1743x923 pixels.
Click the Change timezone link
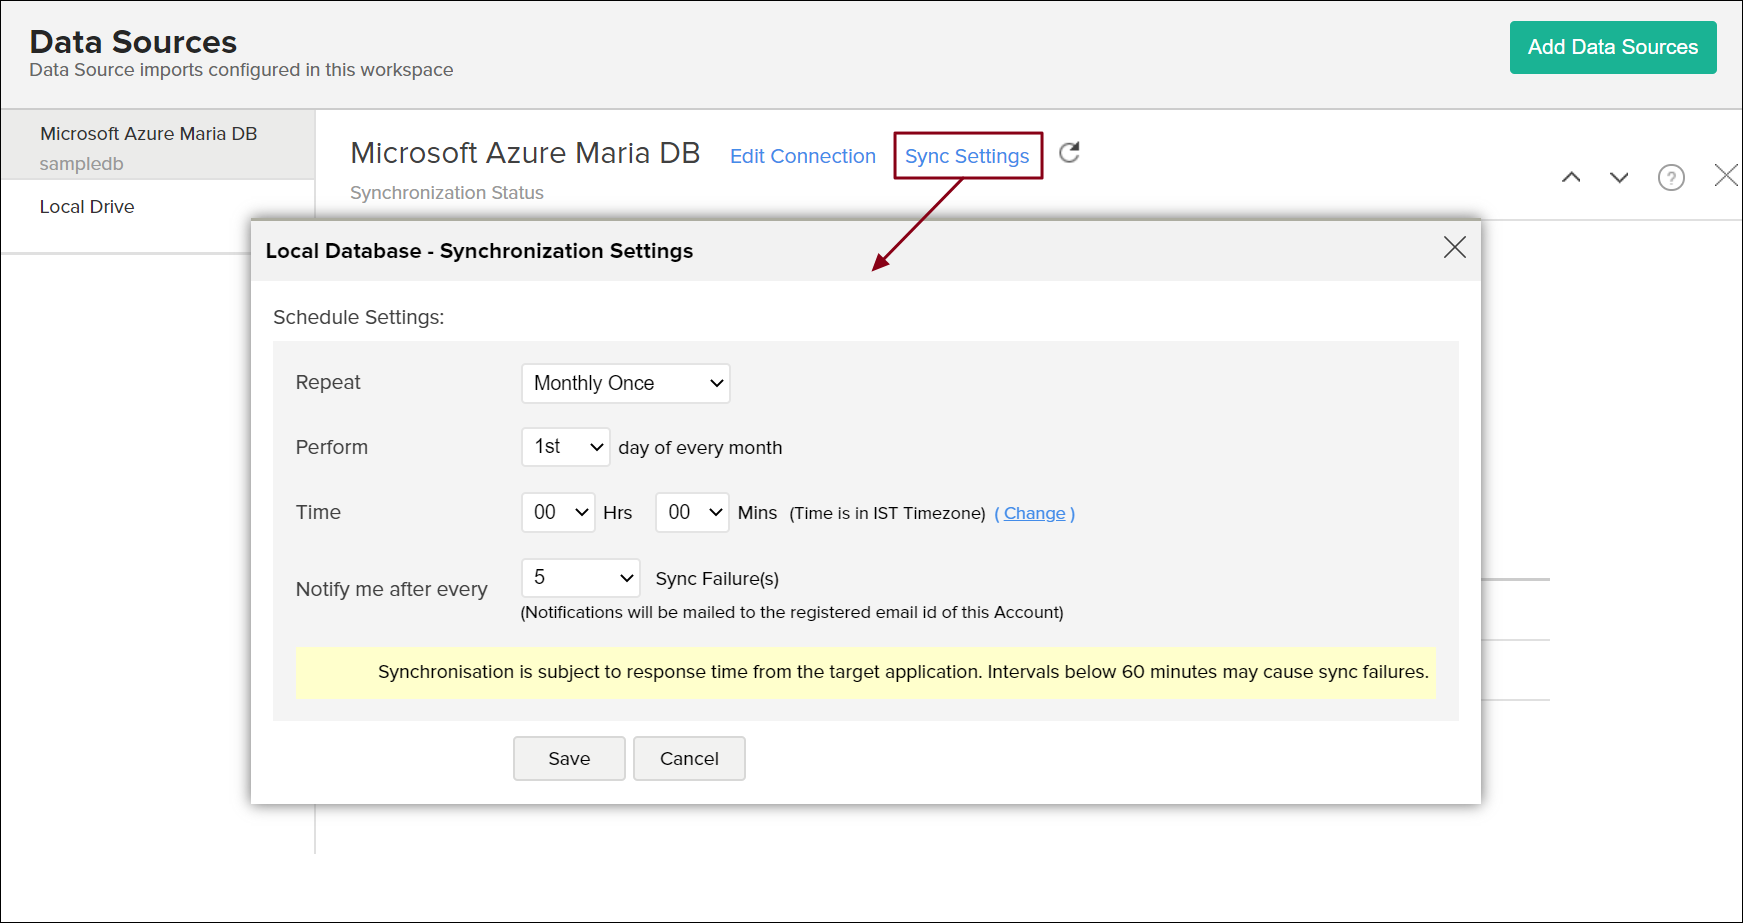pos(1034,513)
